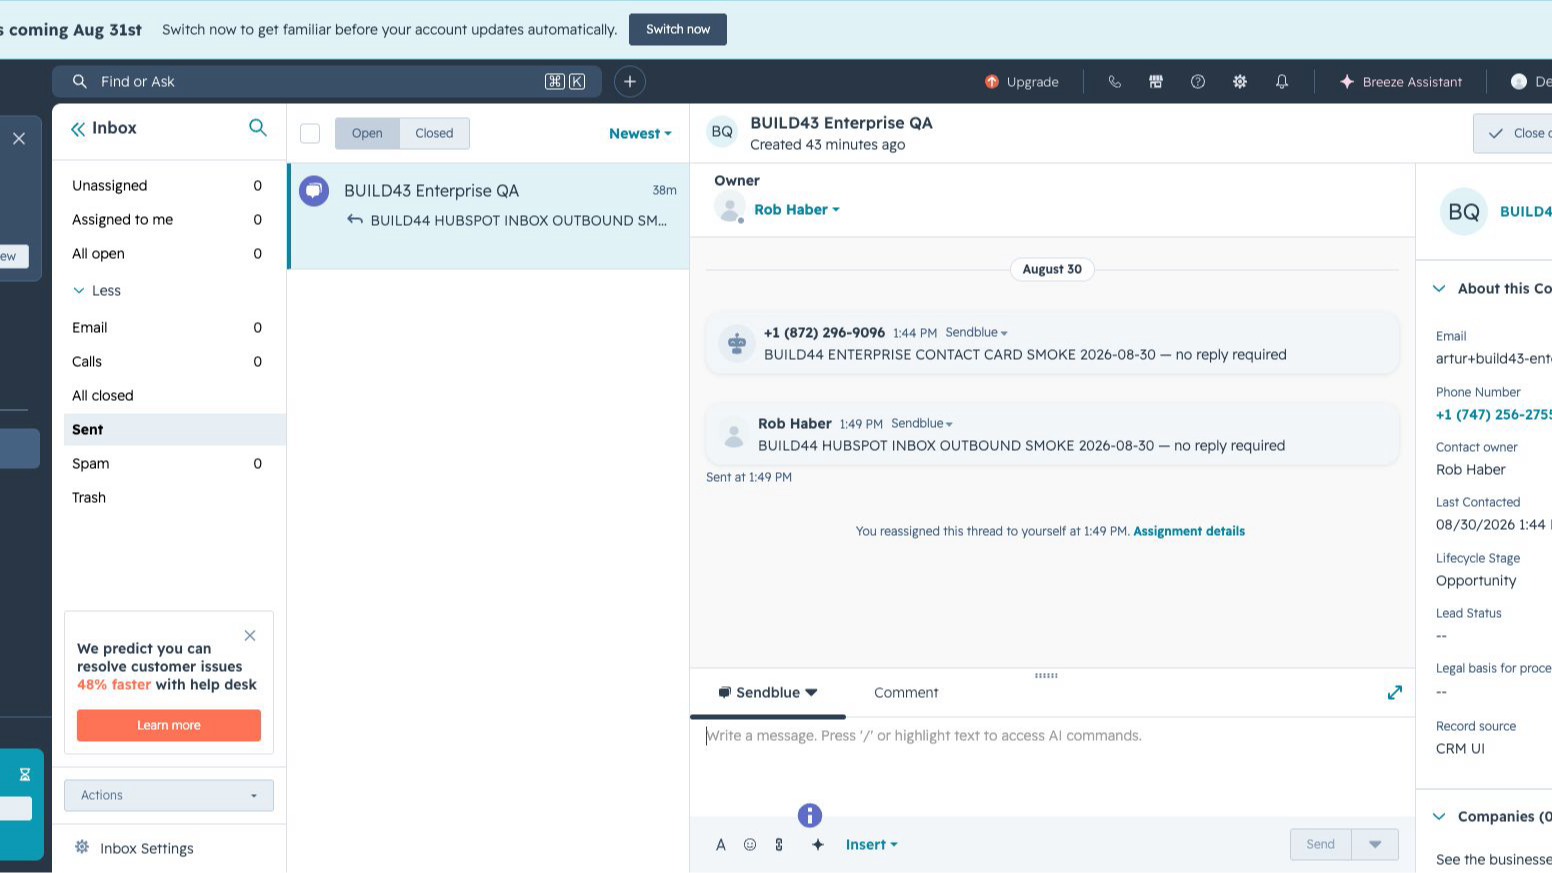Expand the reply editor

tap(1395, 693)
